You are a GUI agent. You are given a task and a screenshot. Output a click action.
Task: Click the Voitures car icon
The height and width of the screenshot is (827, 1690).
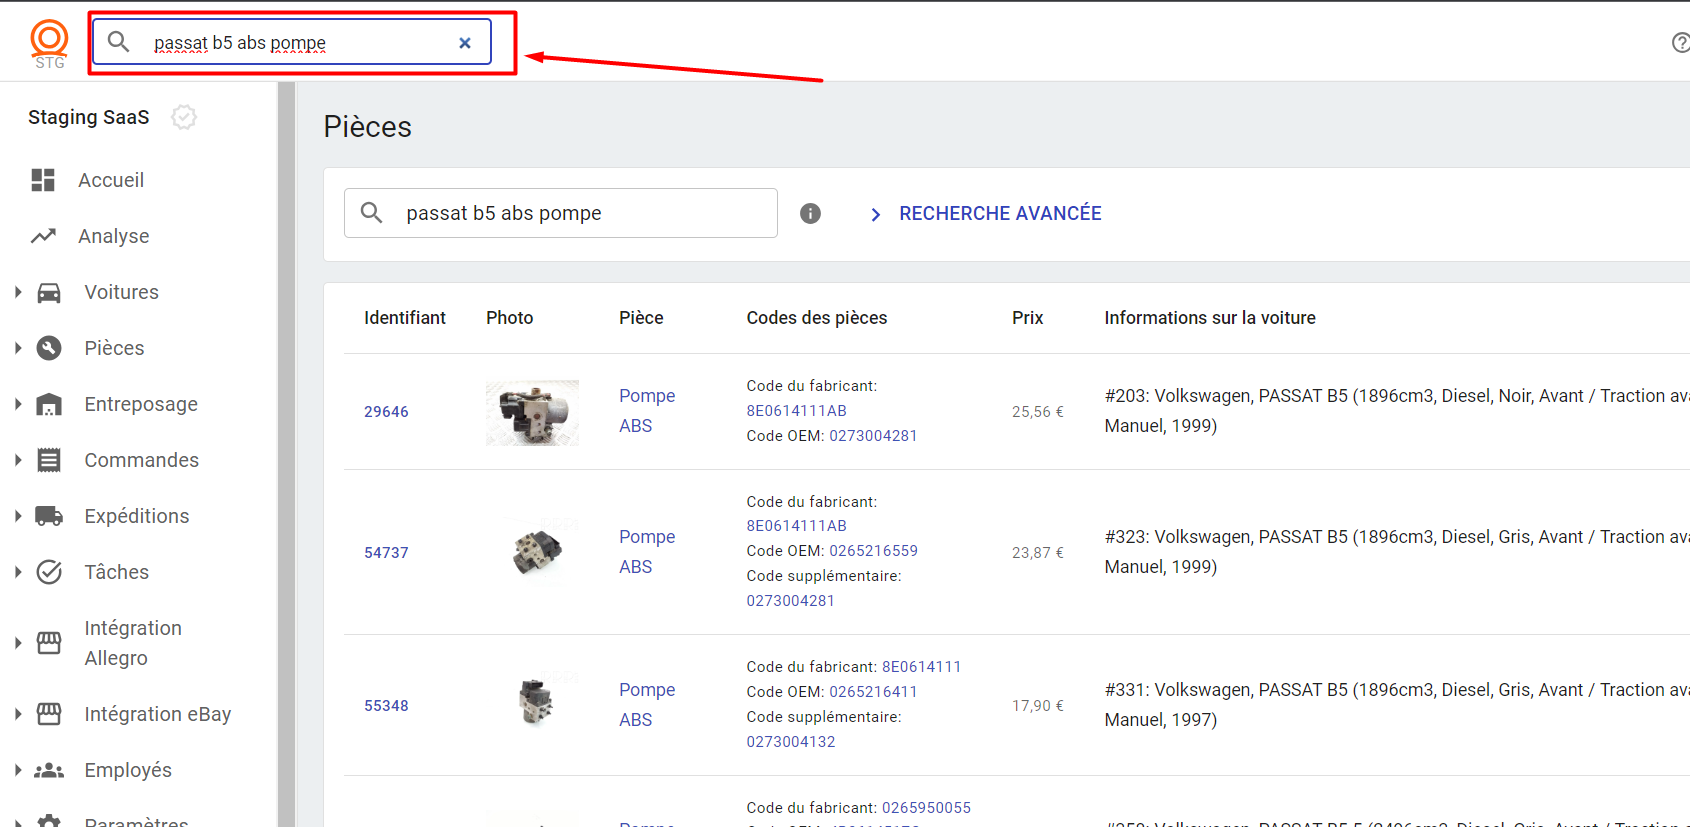(x=49, y=292)
